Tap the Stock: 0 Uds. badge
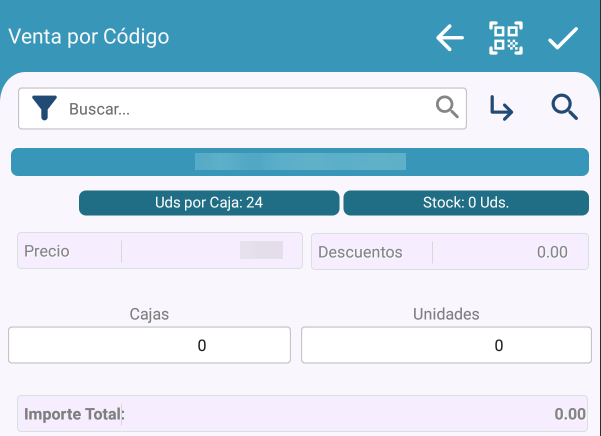Screen dimensions: 601x436 click(465, 203)
